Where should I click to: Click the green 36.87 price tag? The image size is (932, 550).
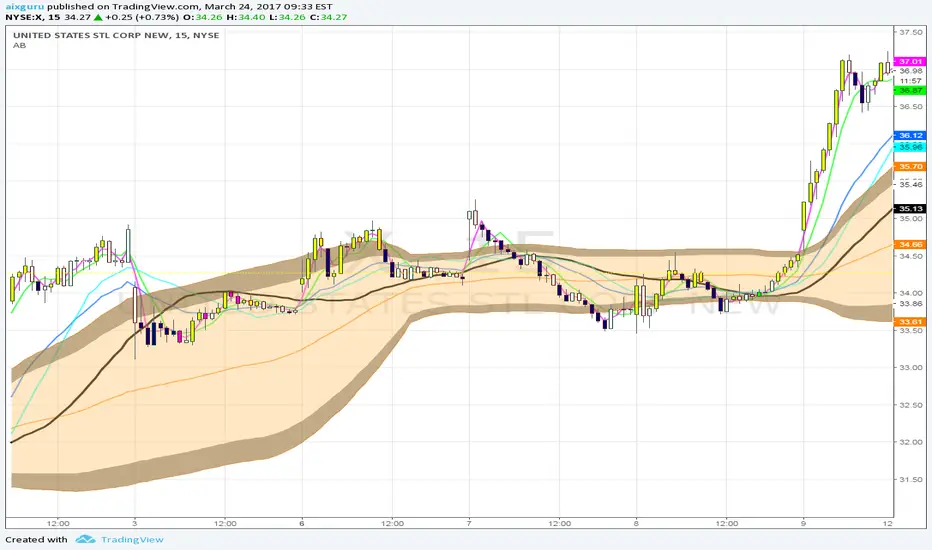click(910, 90)
